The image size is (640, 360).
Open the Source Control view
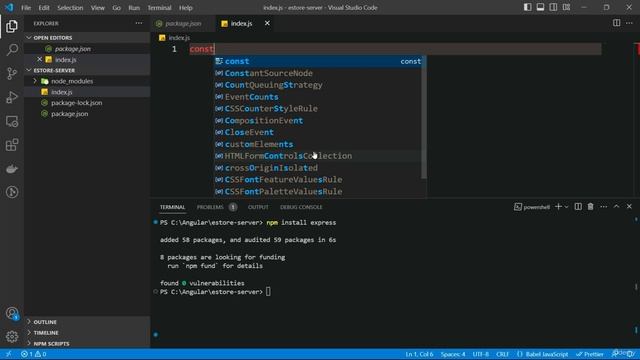(12, 73)
